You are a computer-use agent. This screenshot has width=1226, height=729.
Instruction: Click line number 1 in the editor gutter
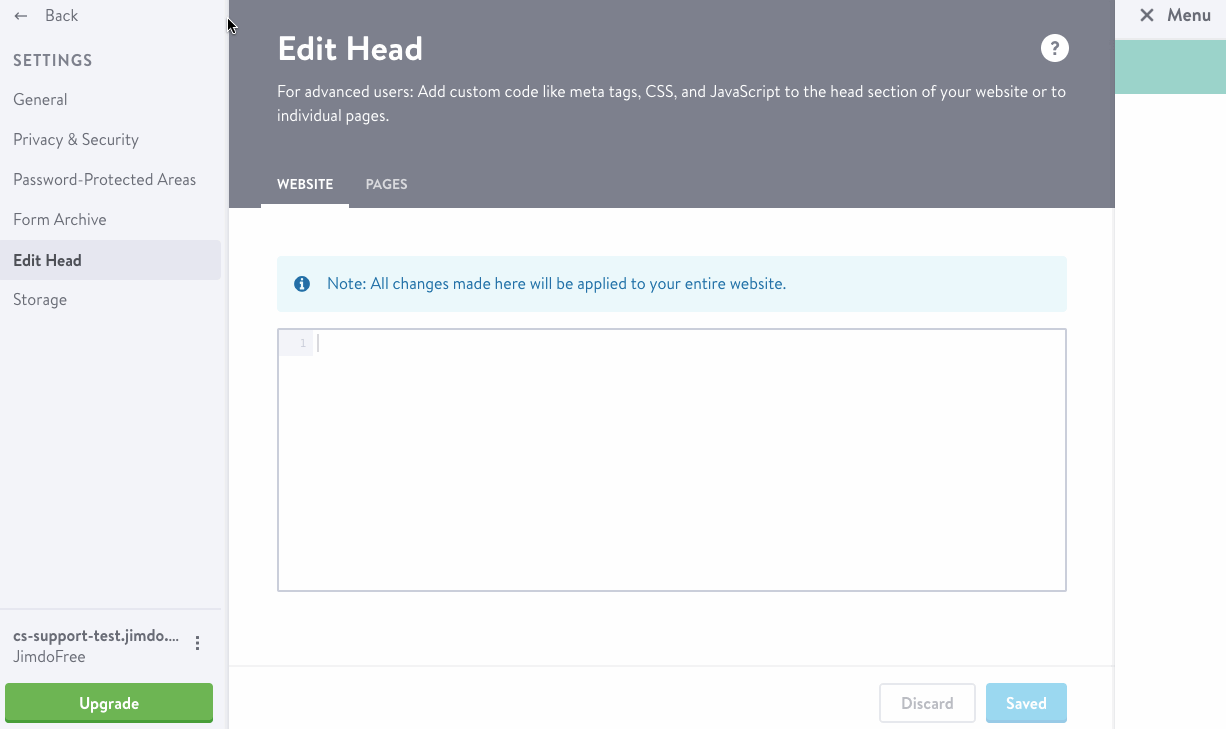pos(302,344)
